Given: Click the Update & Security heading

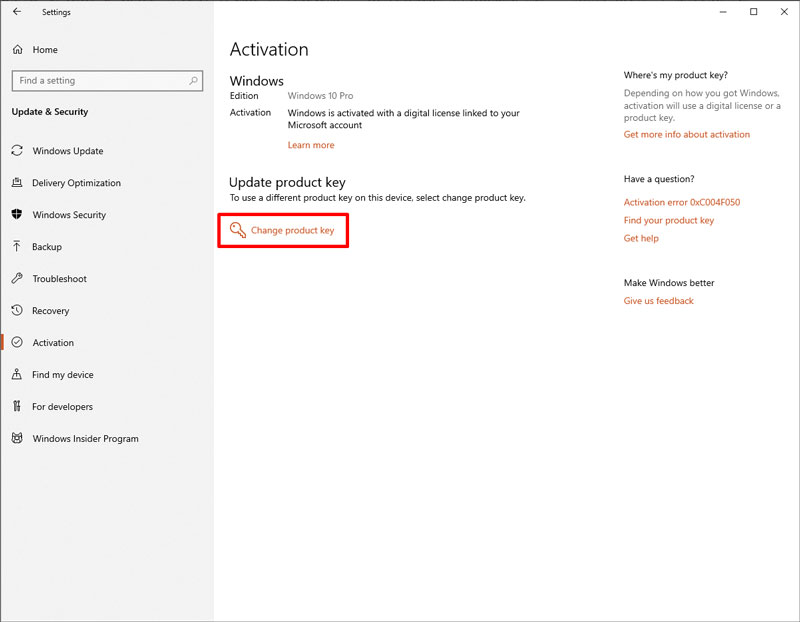Looking at the screenshot, I should click(x=49, y=112).
